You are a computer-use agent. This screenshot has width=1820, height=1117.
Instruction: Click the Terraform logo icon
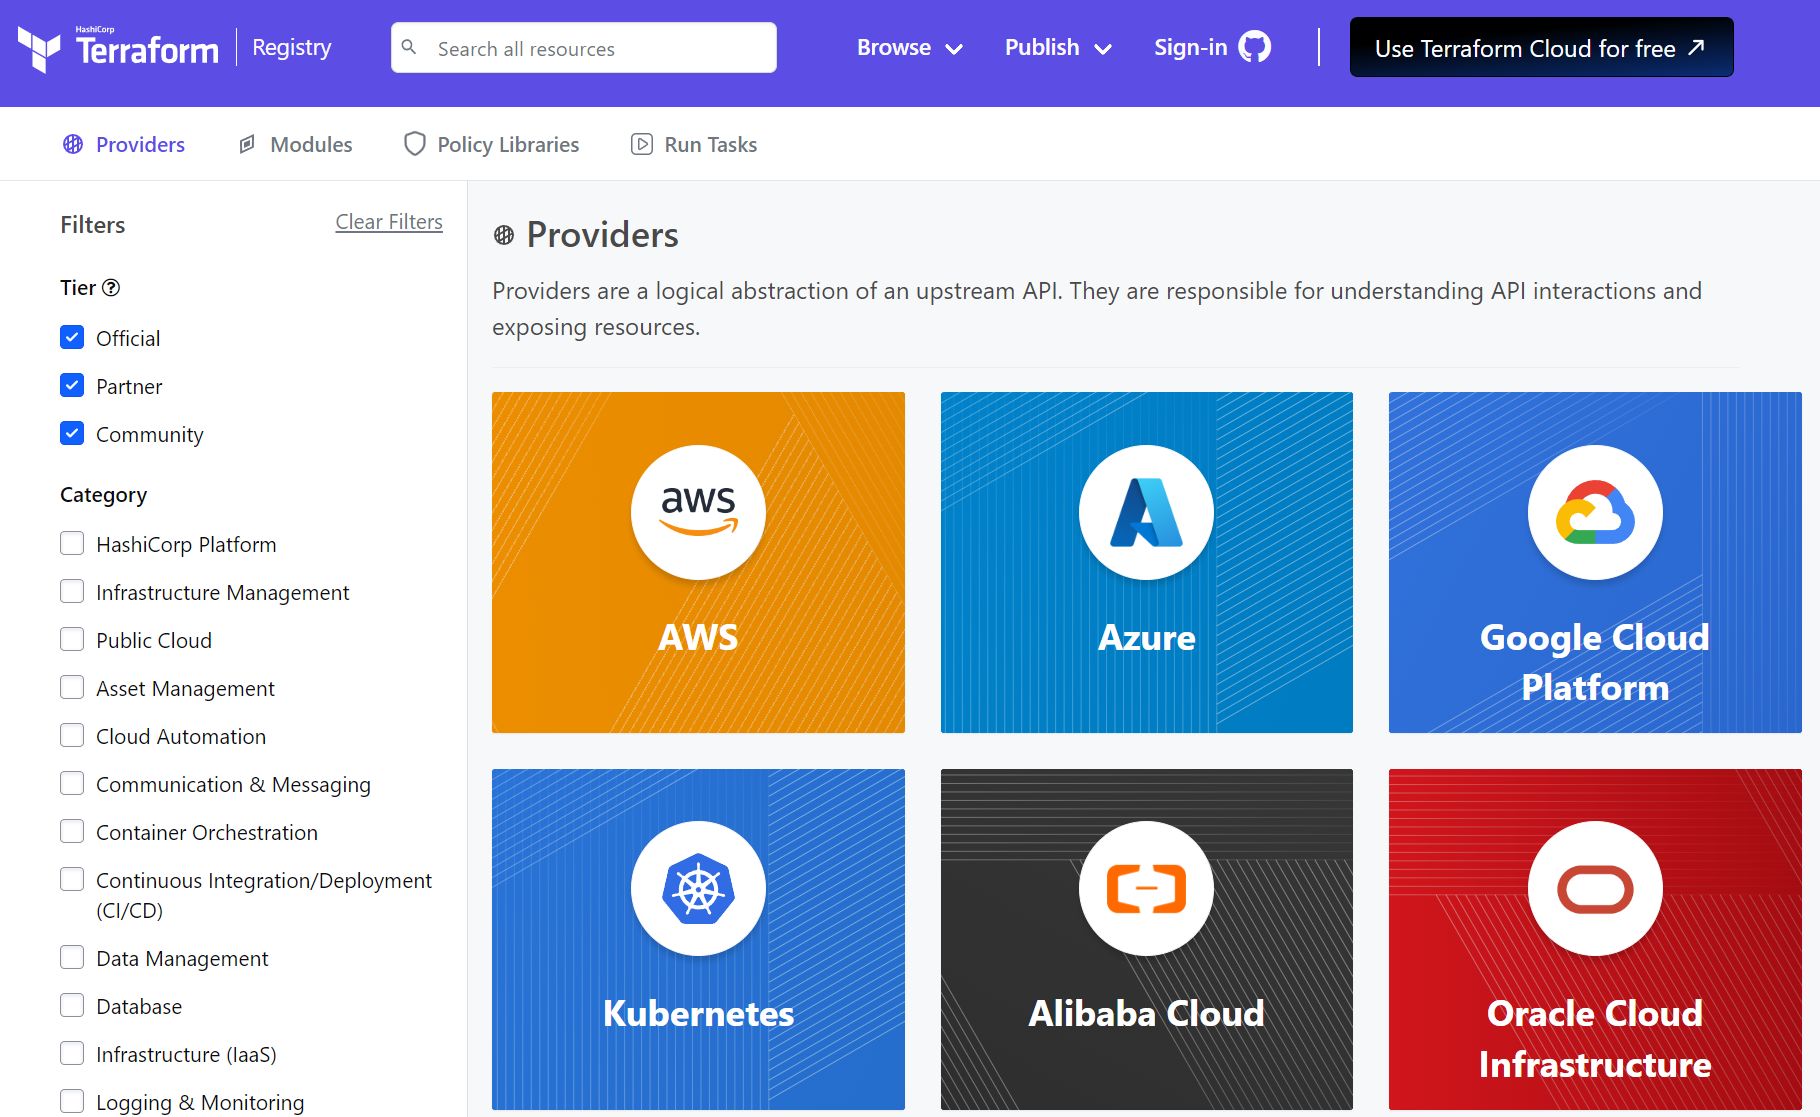click(39, 48)
